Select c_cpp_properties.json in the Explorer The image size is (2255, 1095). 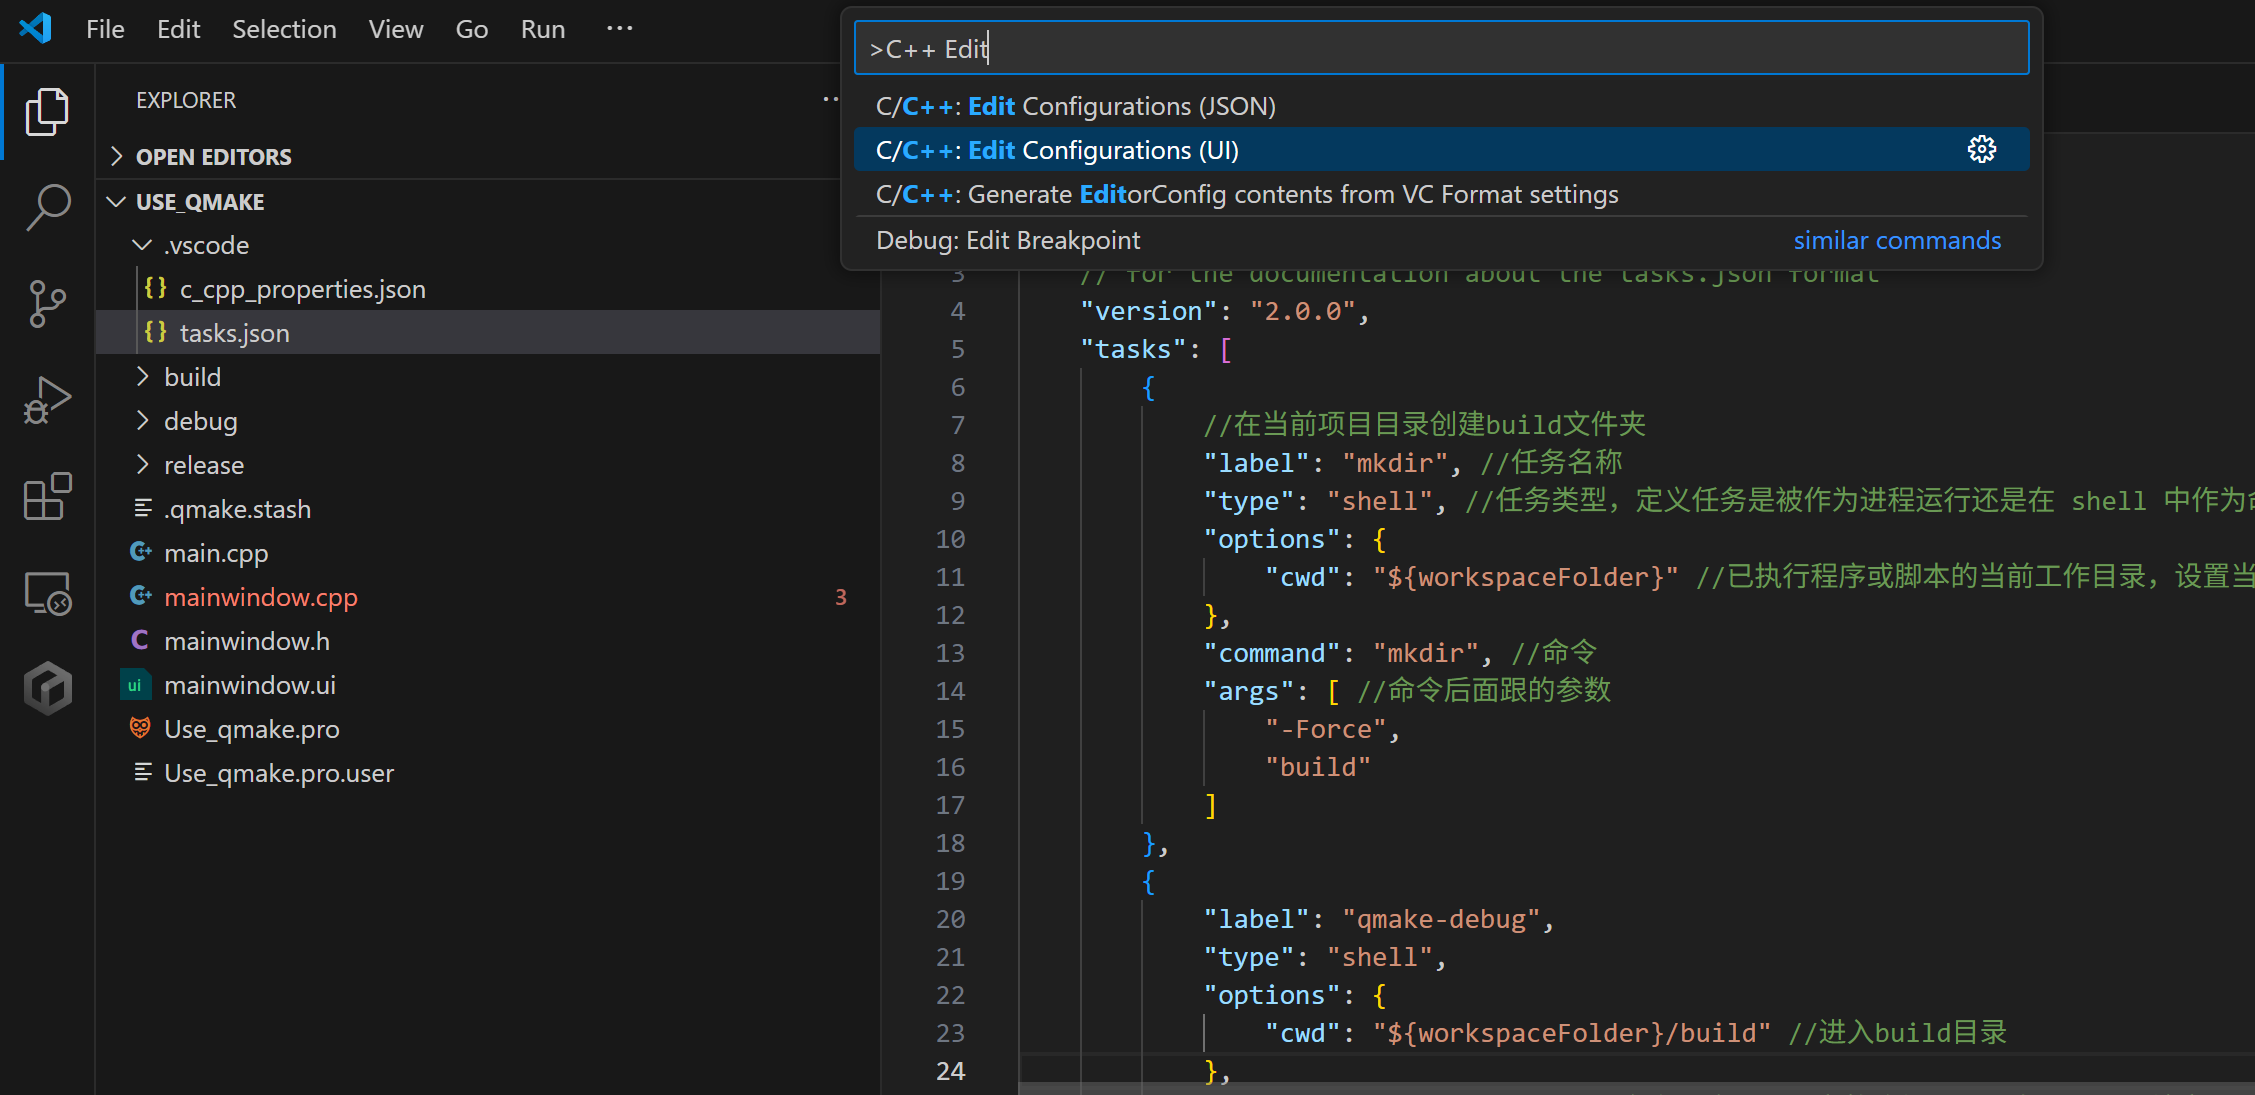coord(302,288)
